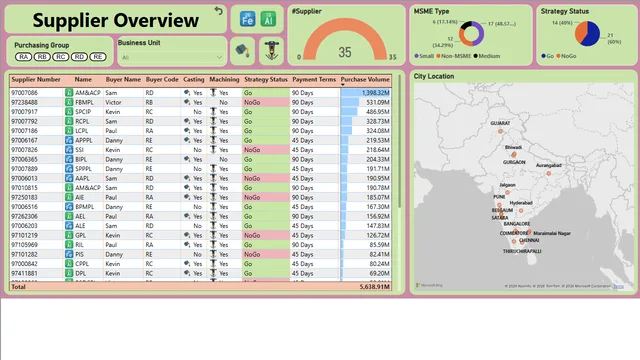Sort by the Purchase Volume column header
Viewport: 640px width, 360px height.
pyautogui.click(x=365, y=80)
